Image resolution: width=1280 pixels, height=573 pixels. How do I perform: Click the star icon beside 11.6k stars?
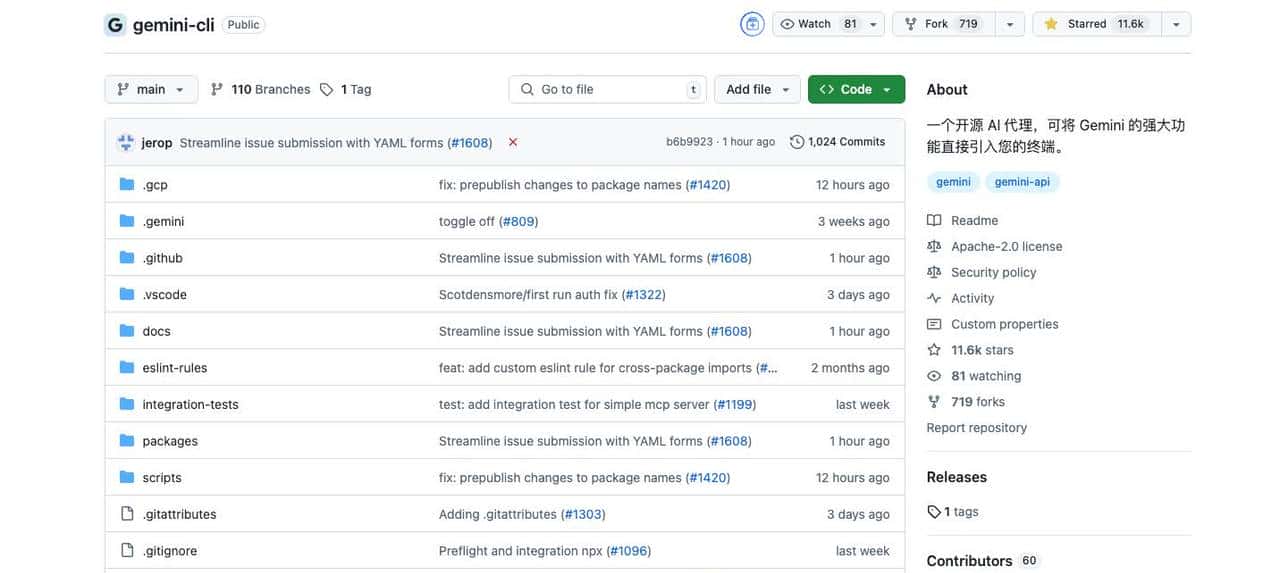(934, 350)
